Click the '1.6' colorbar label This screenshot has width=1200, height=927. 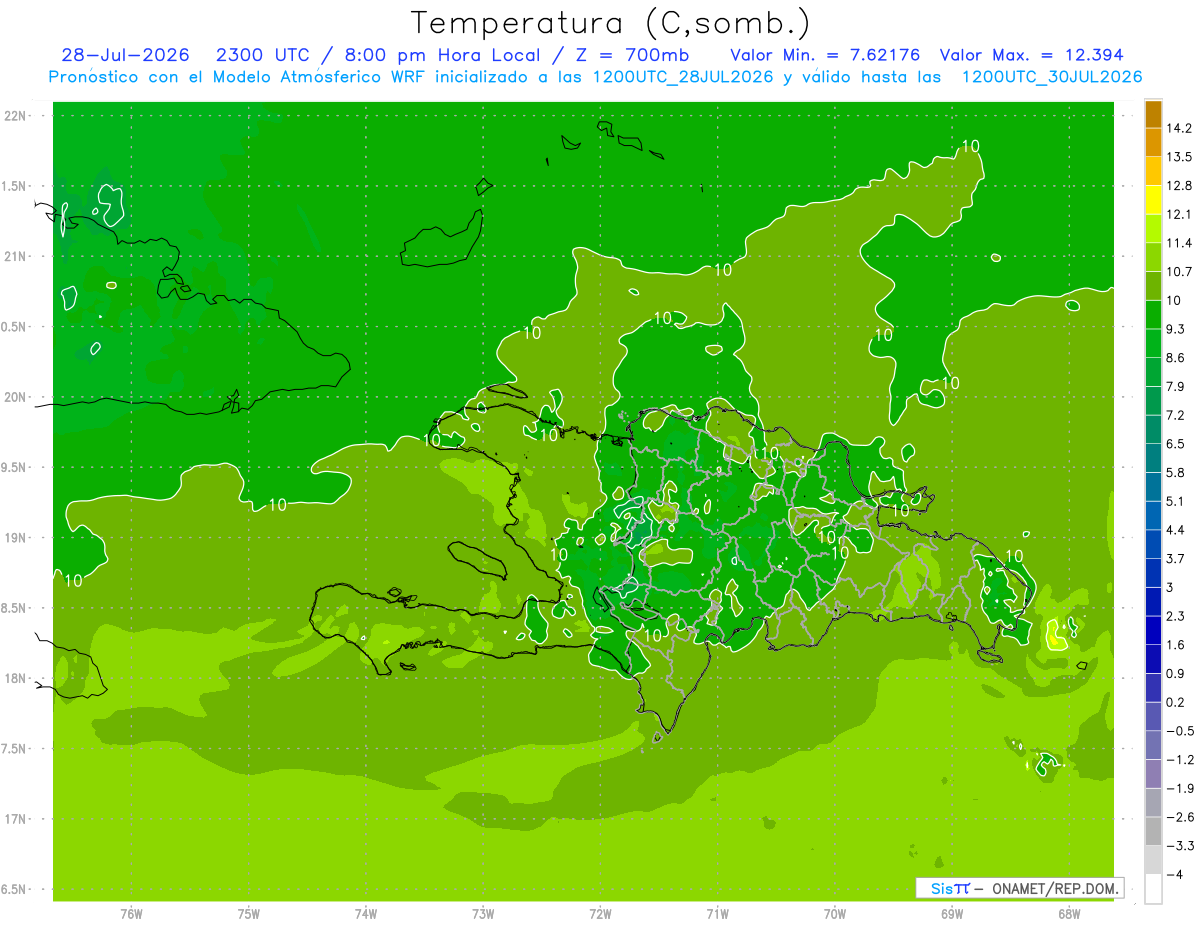[1175, 645]
